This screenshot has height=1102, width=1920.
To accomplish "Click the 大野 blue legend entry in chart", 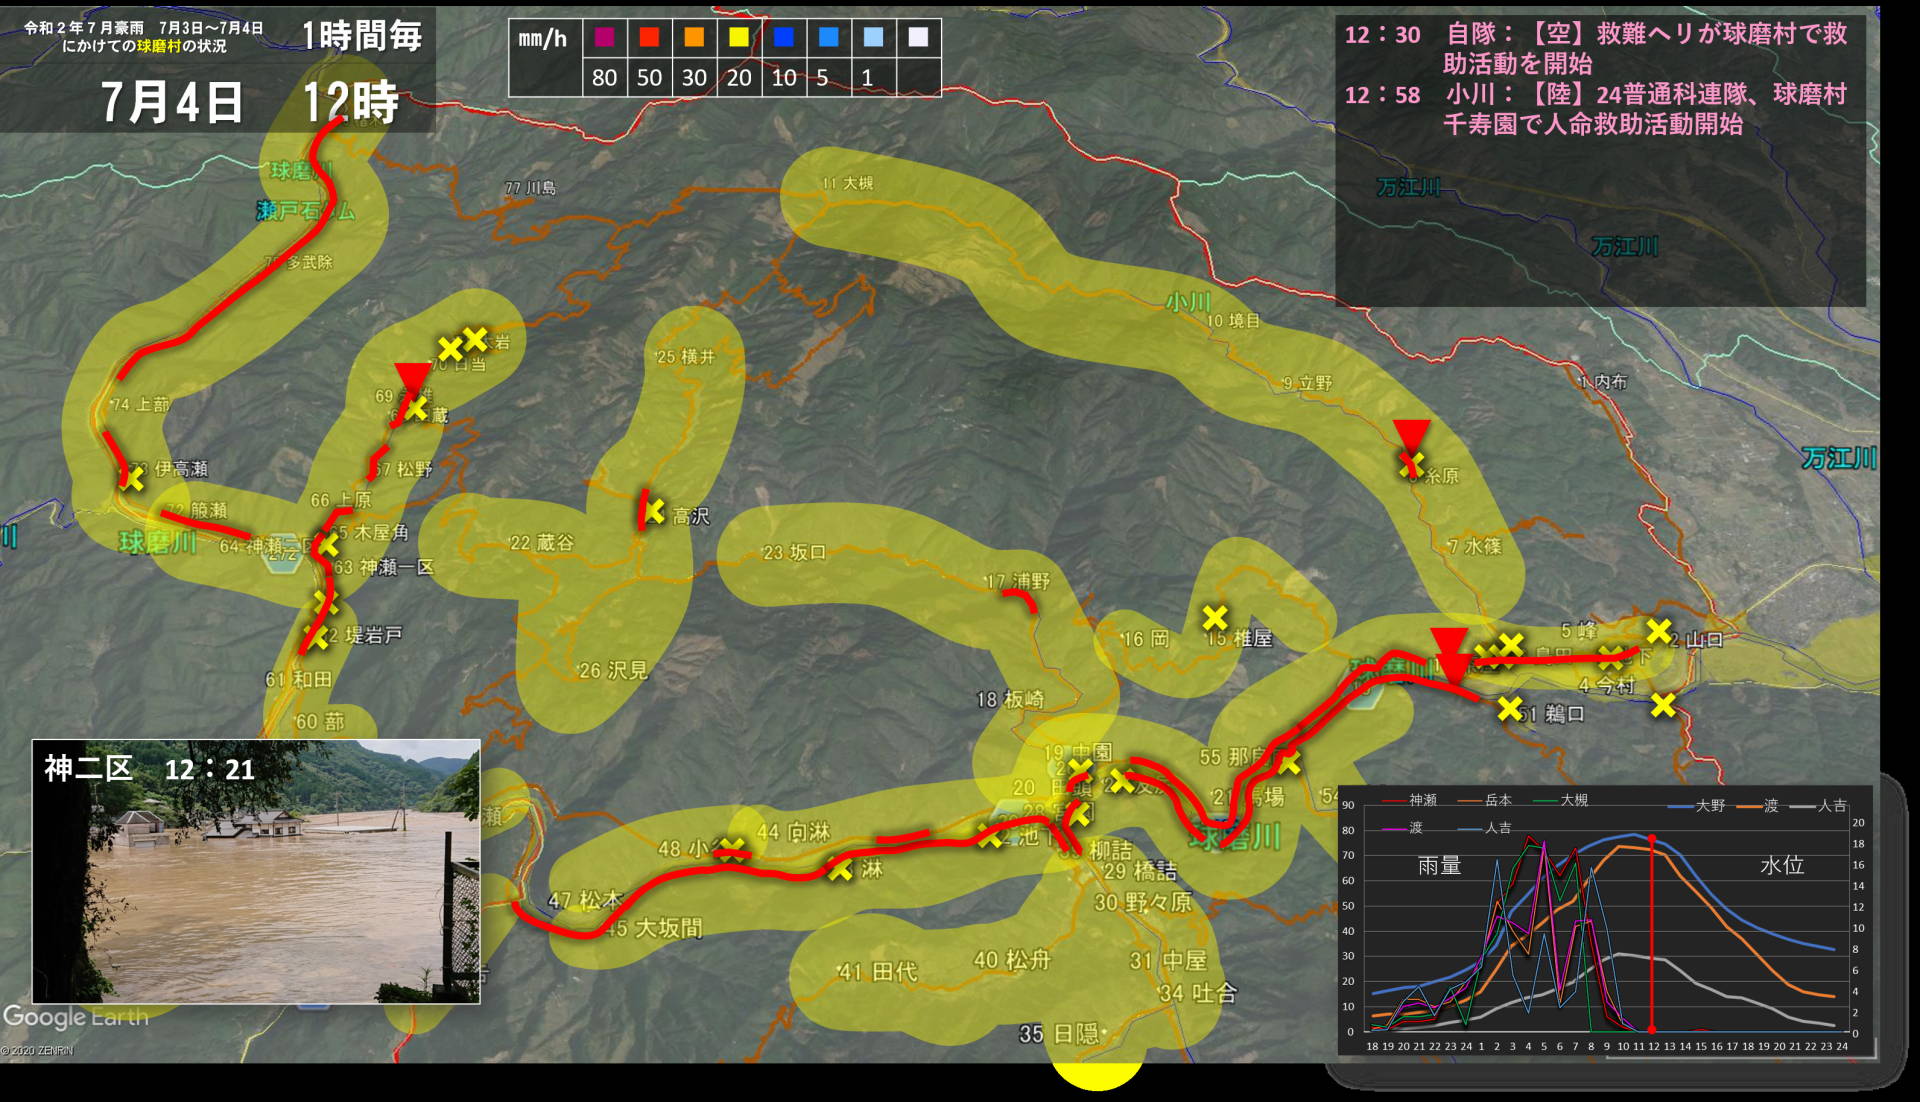I will [x=1697, y=805].
